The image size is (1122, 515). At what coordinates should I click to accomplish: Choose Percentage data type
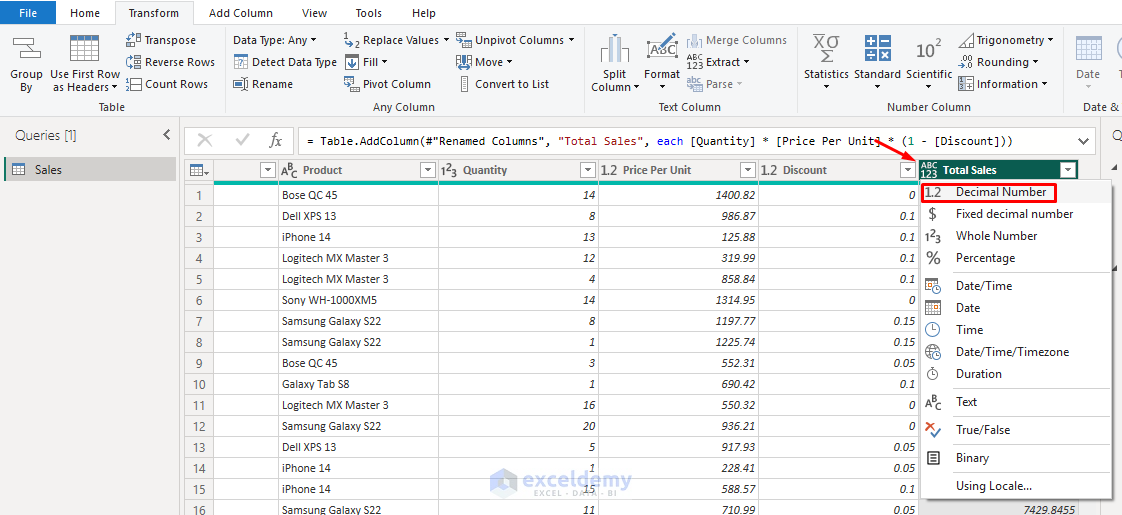coord(1016,258)
